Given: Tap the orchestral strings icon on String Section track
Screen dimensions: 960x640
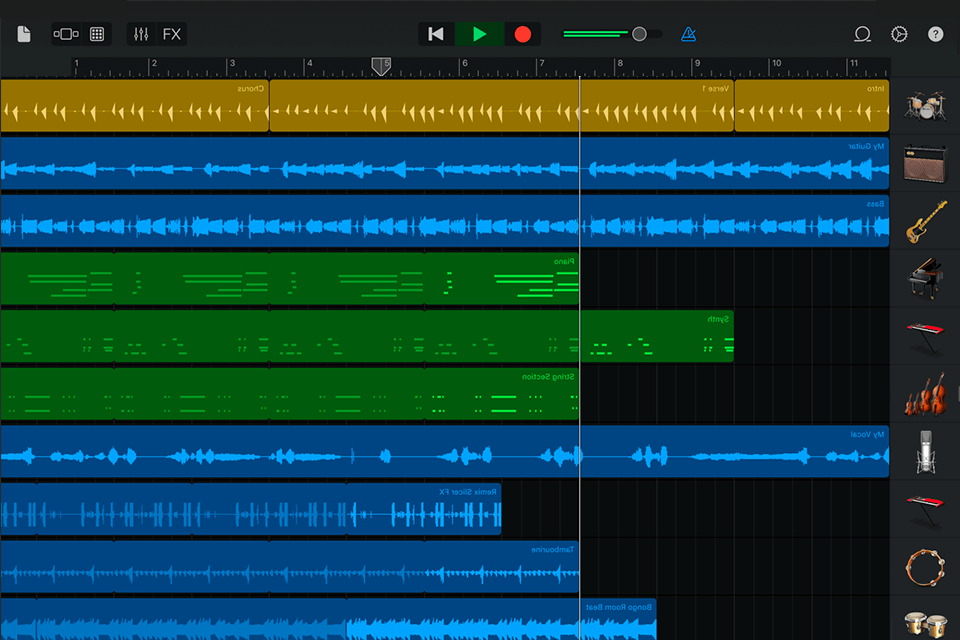Looking at the screenshot, I should 925,394.
